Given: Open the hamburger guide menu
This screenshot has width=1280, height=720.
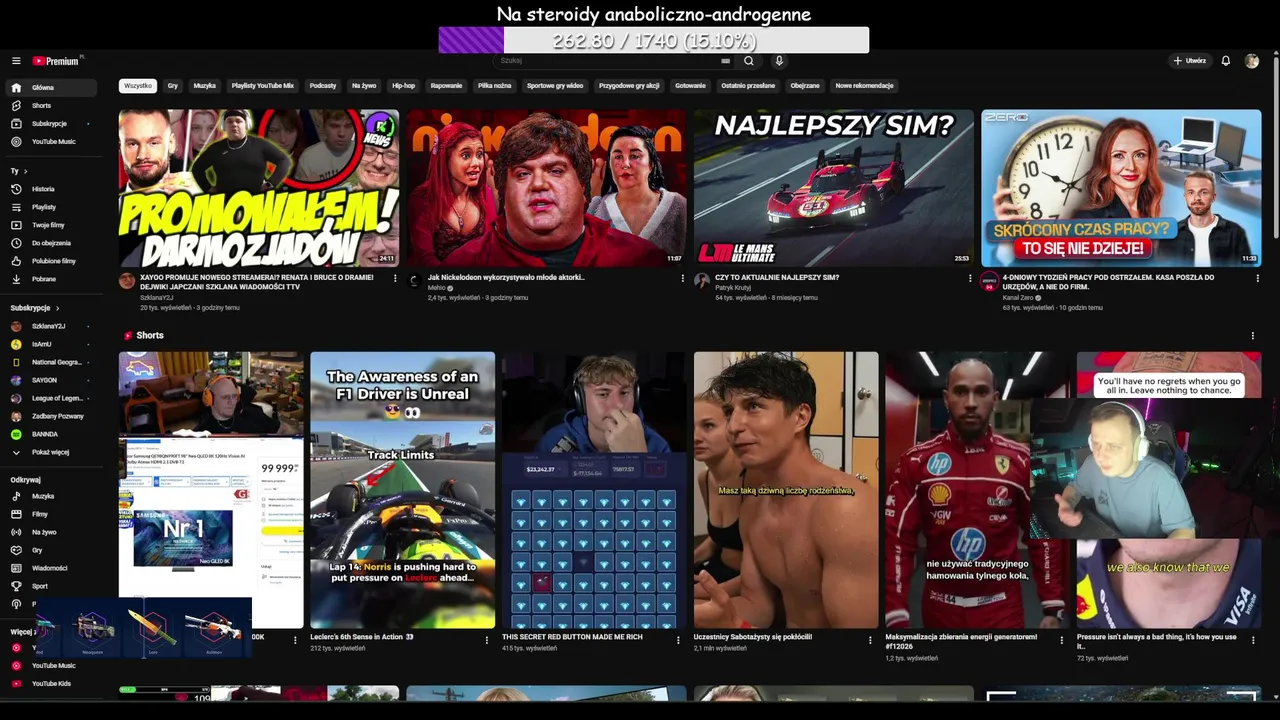Looking at the screenshot, I should point(16,61).
